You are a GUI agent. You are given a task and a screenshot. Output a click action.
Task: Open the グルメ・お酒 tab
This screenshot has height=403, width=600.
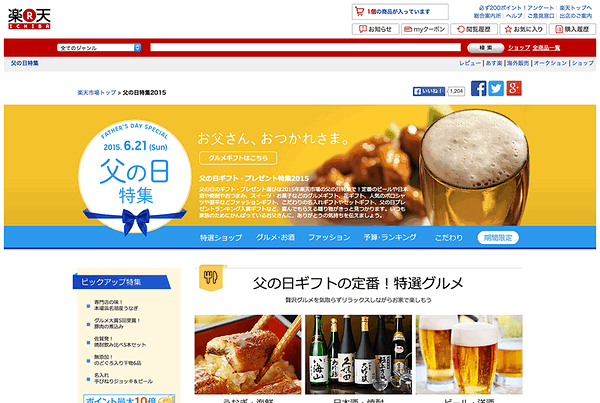point(275,238)
